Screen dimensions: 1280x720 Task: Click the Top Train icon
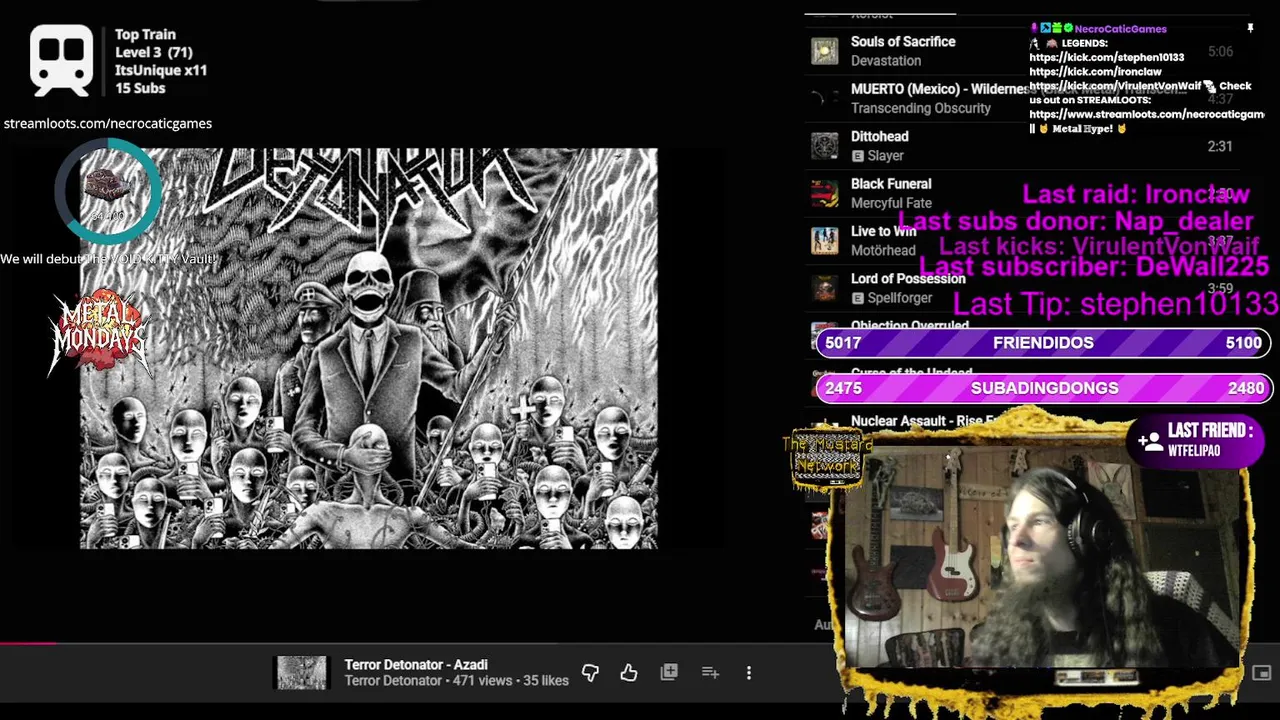(61, 60)
